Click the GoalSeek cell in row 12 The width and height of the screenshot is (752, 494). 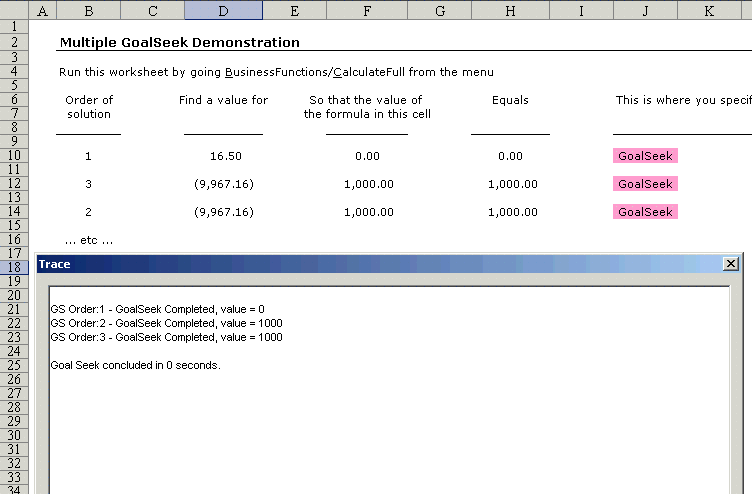point(645,184)
